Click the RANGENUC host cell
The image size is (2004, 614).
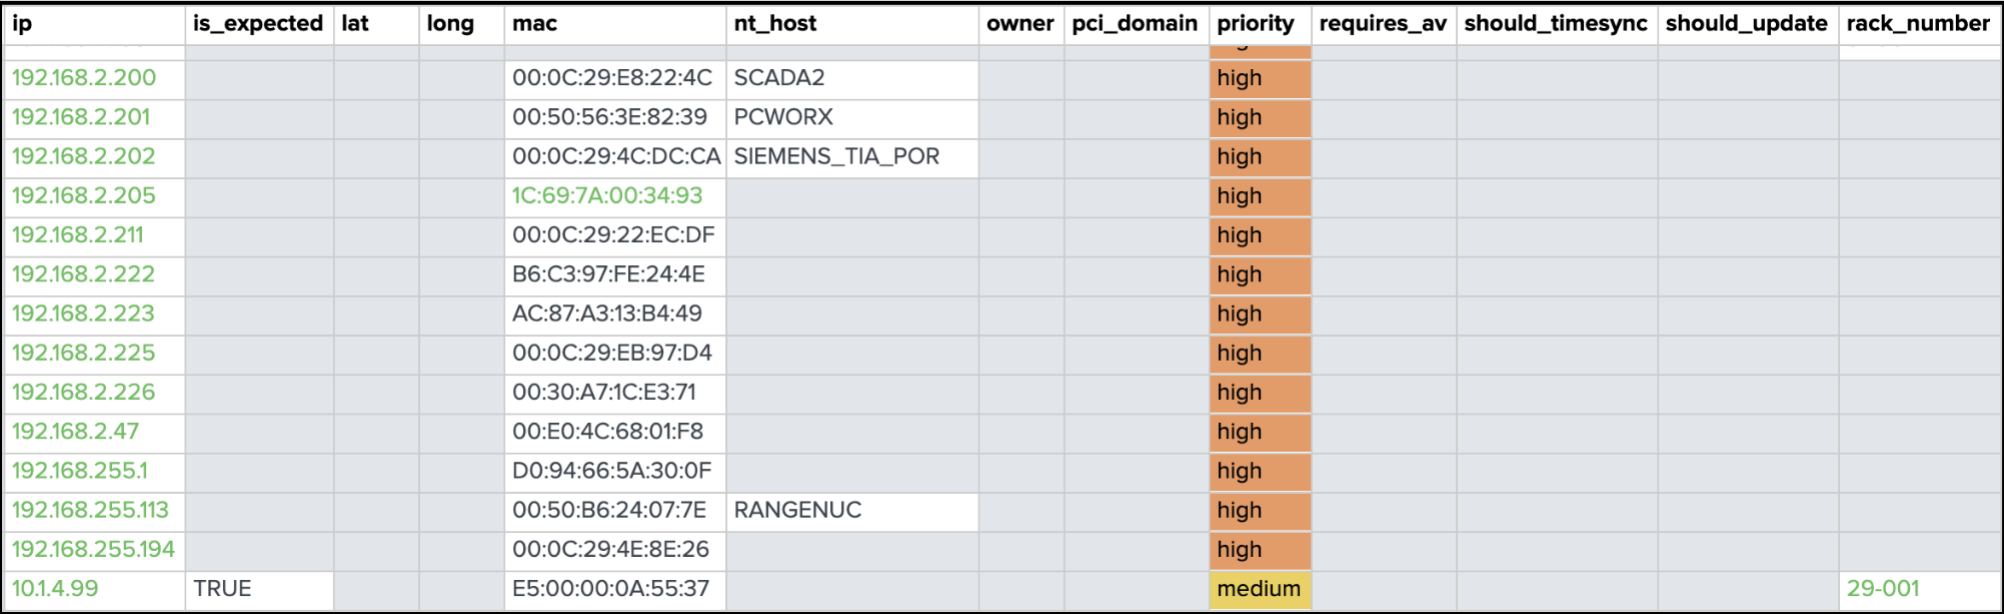click(797, 510)
